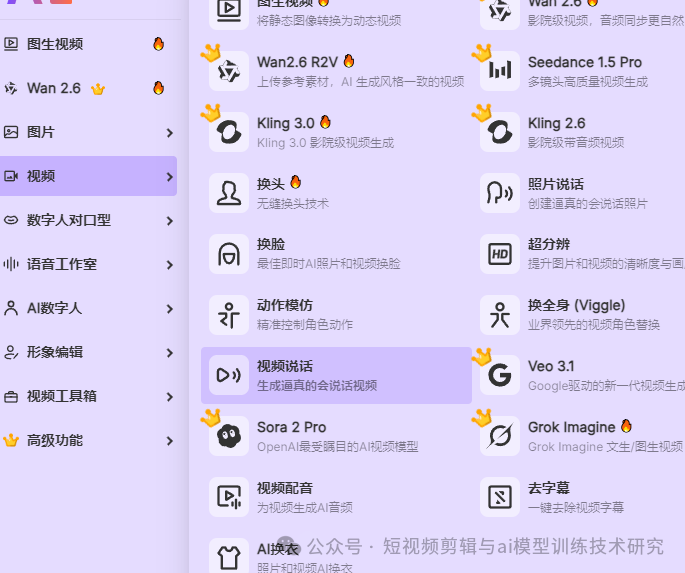The height and width of the screenshot is (573, 685).
Task: Open the Sora 2 Pro title link
Action: [x=291, y=427]
